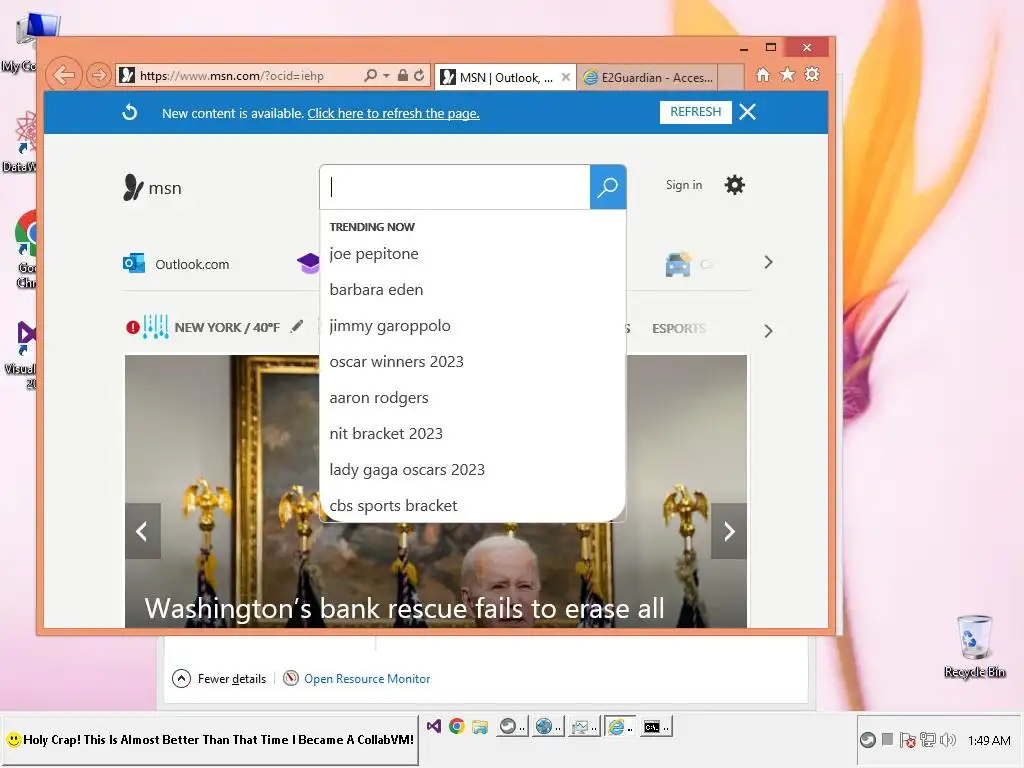Click the red weather alert icon
The height and width of the screenshot is (768, 1024).
coord(133,327)
